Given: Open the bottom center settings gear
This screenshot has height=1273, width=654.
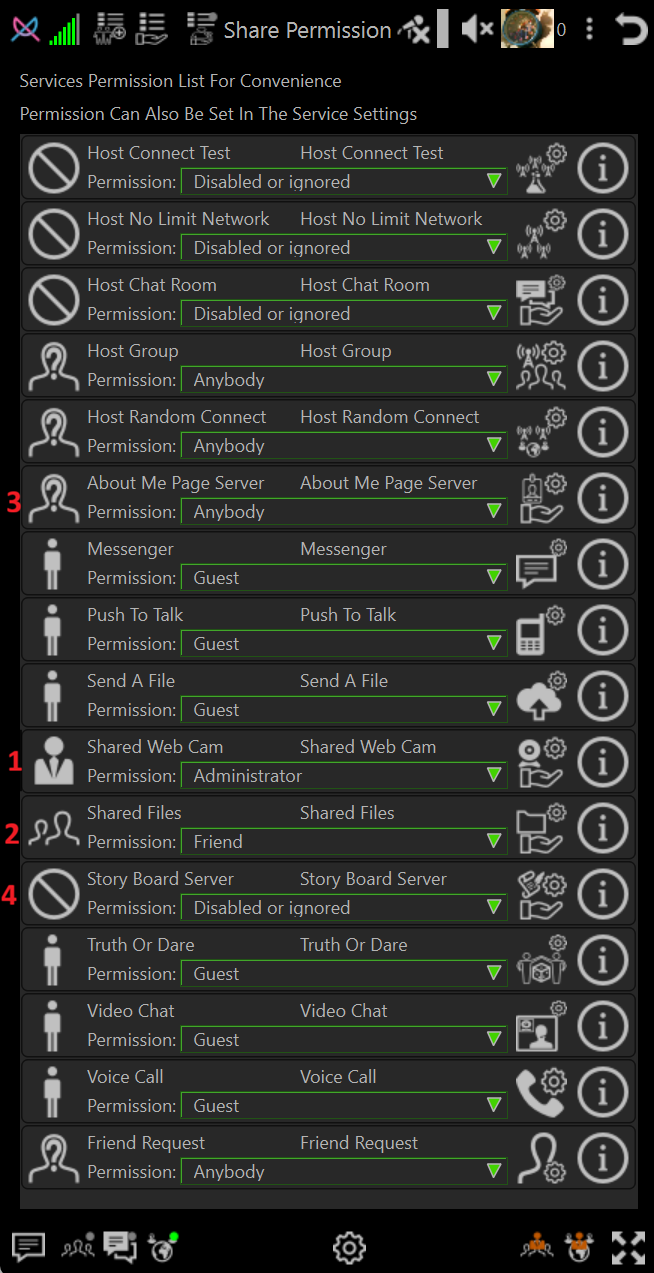Looking at the screenshot, I should 349,1247.
